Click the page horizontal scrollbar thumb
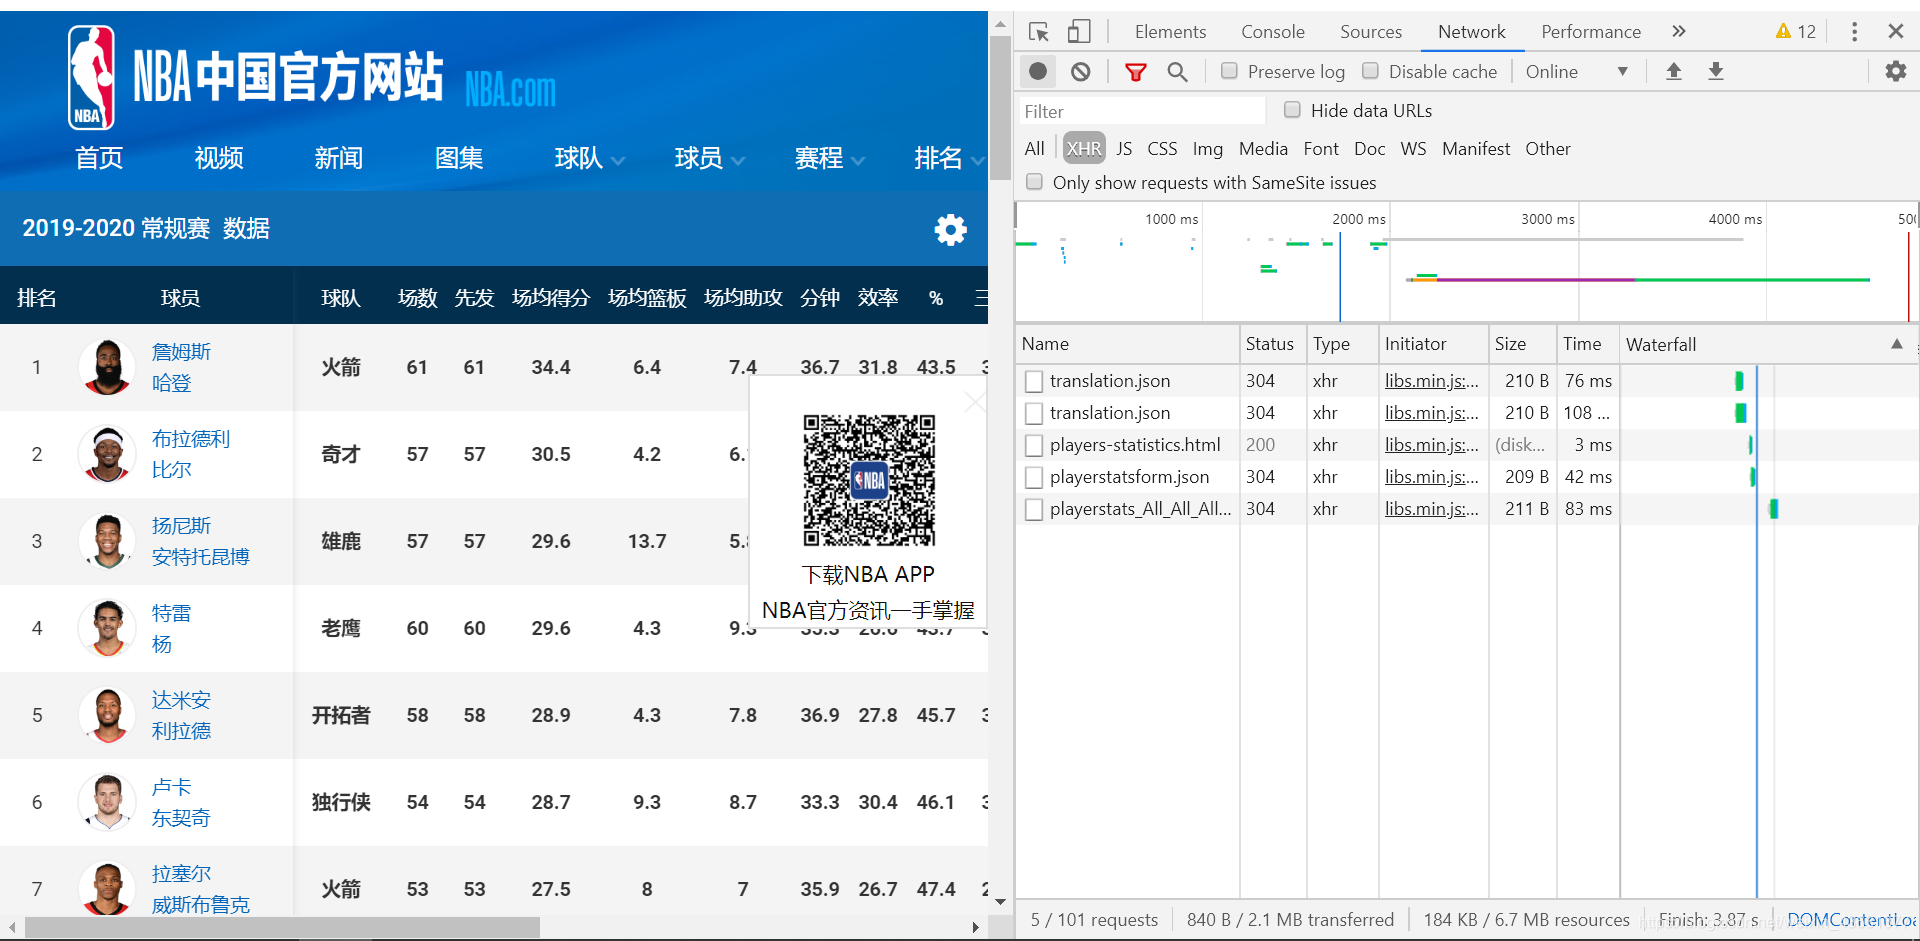1920x941 pixels. [x=282, y=927]
